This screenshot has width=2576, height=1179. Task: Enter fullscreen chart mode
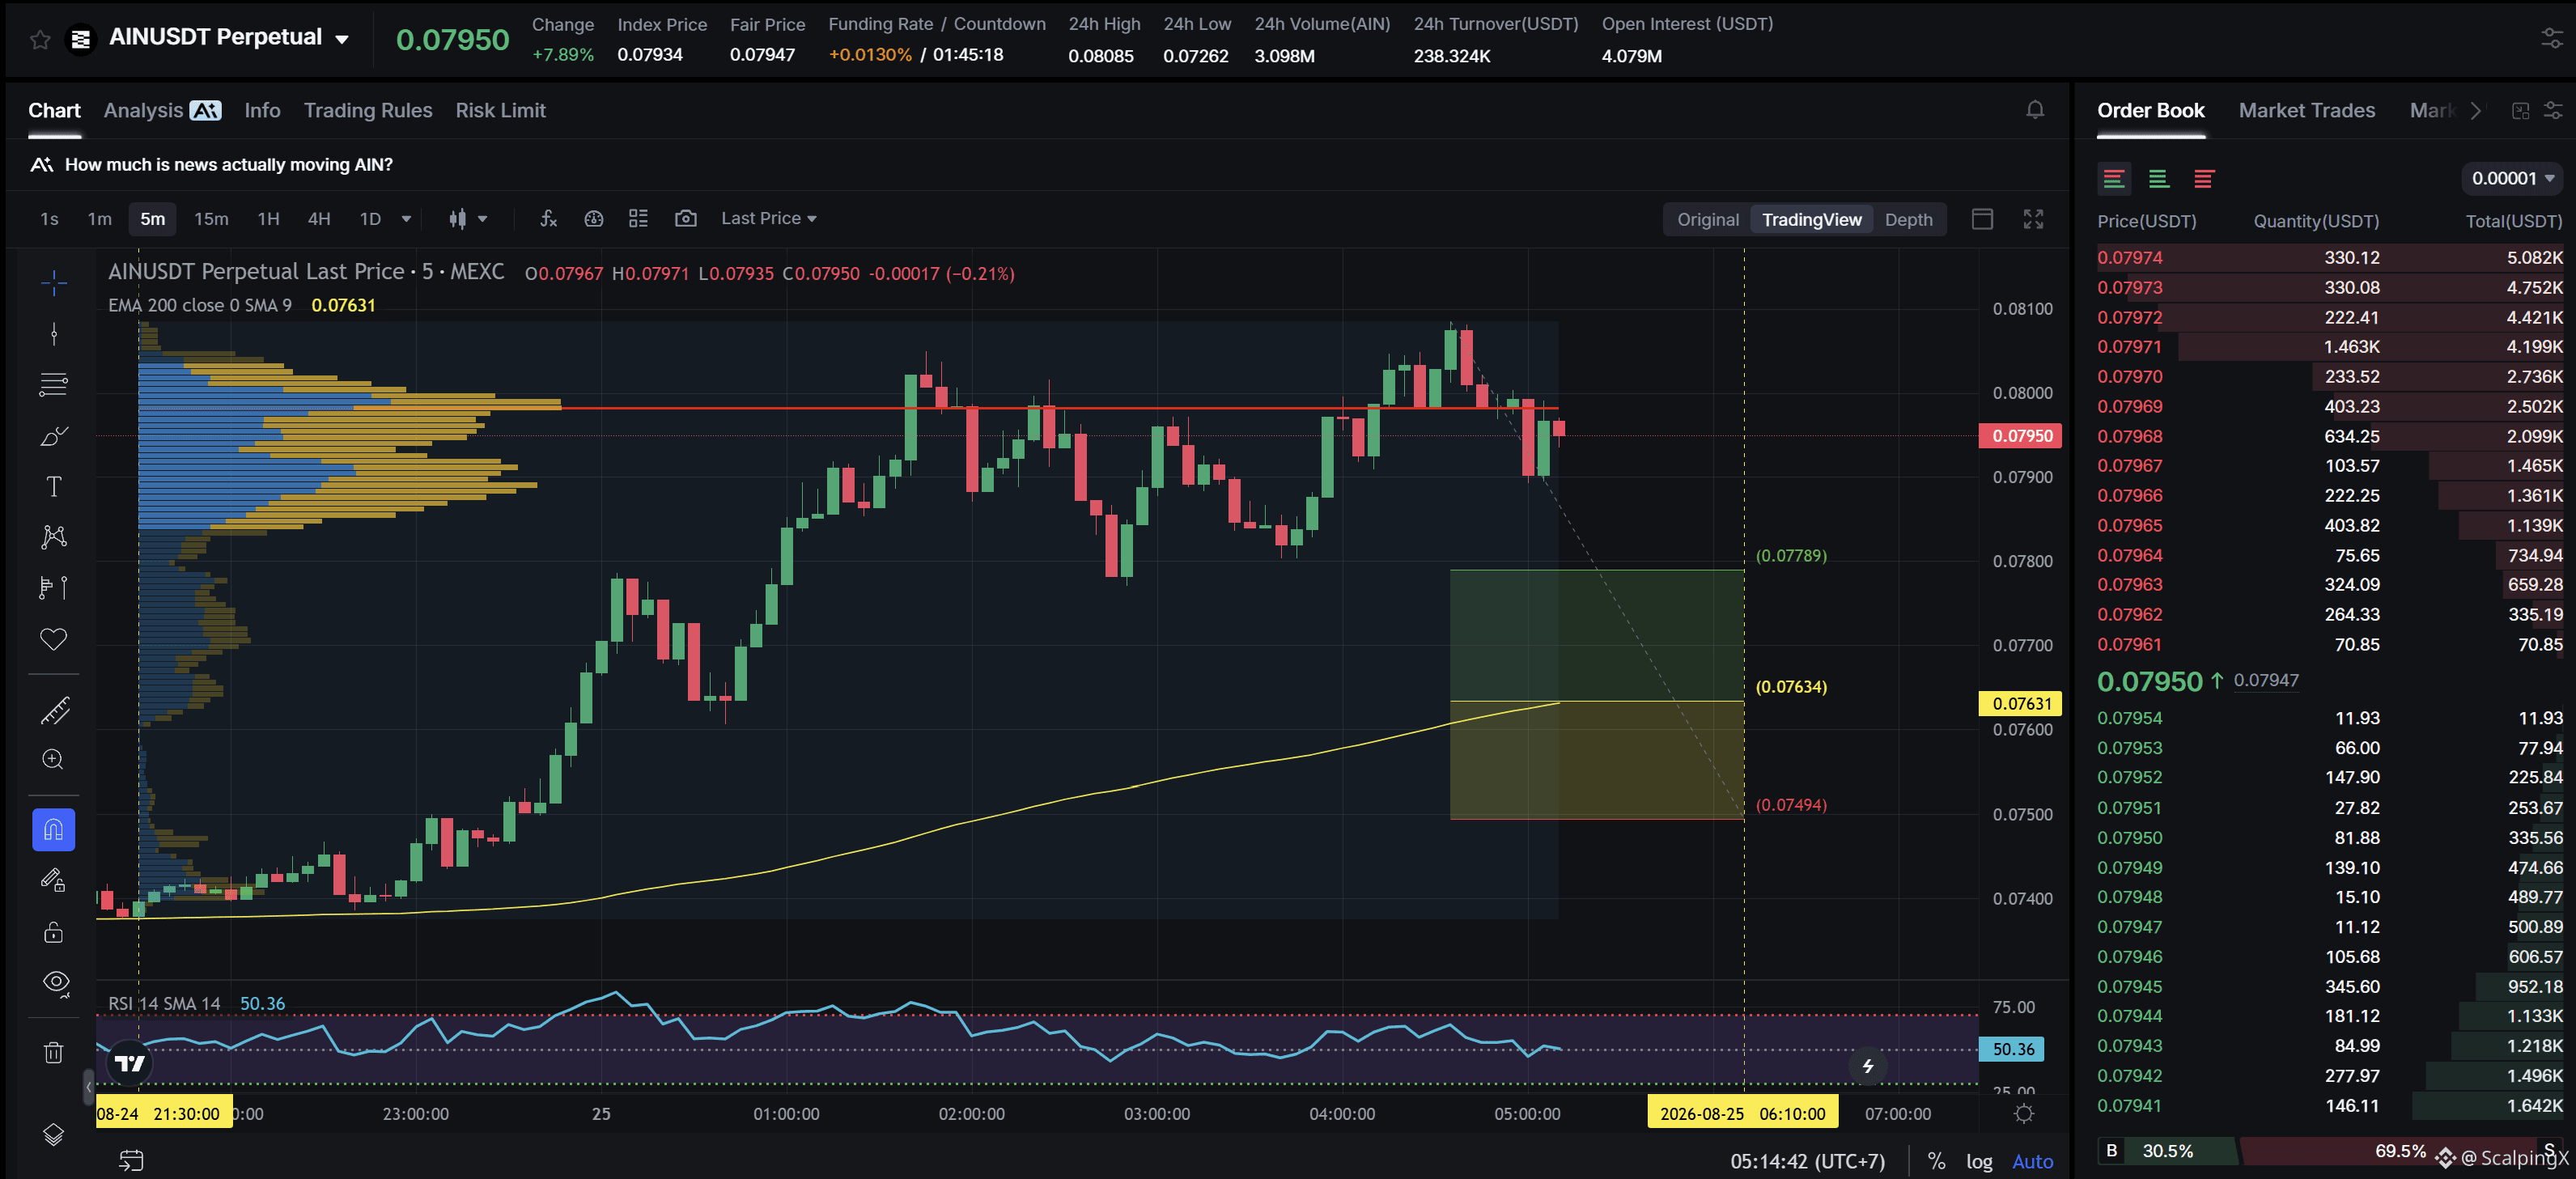[x=2033, y=220]
